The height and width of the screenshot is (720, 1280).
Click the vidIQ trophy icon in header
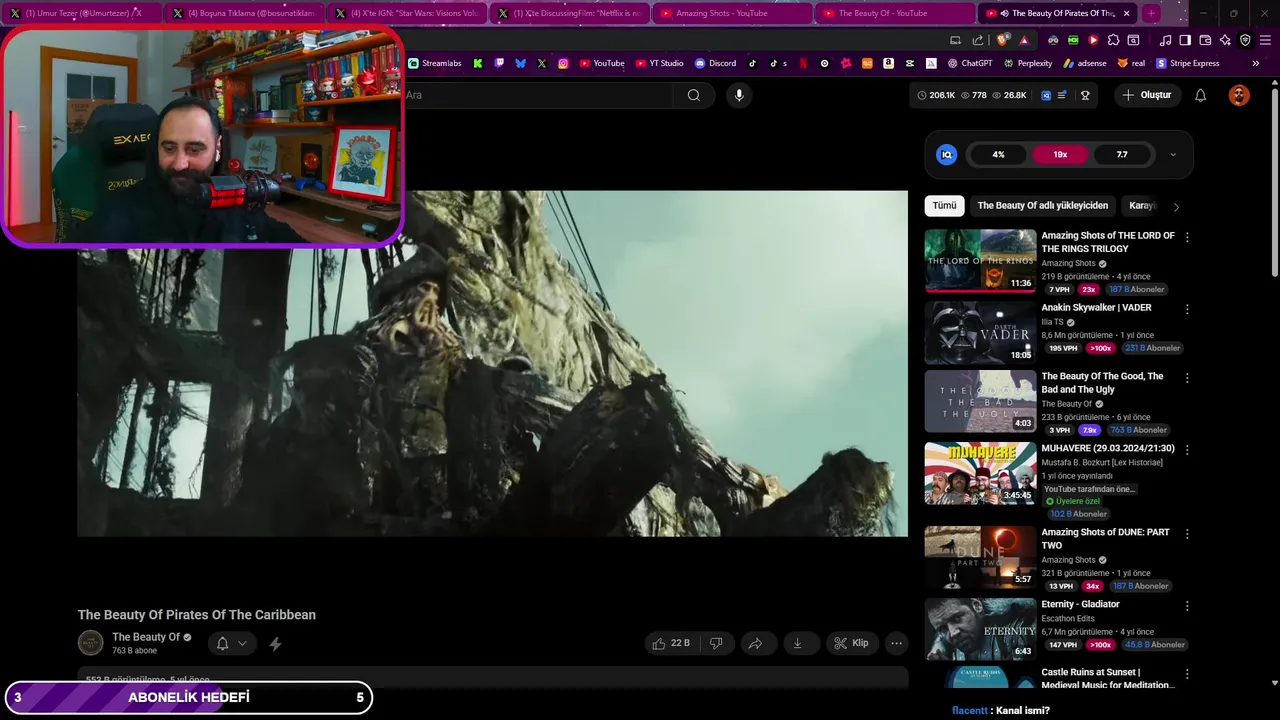[x=1085, y=95]
